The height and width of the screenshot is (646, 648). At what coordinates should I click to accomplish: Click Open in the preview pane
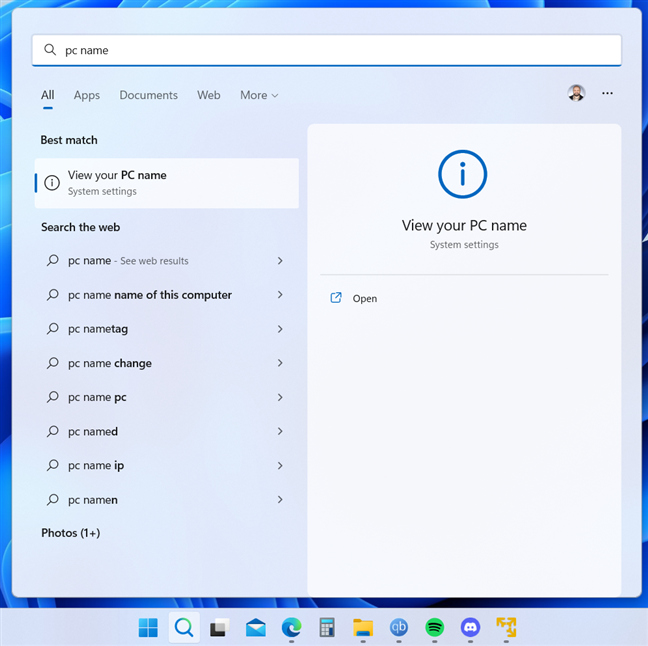click(x=364, y=298)
